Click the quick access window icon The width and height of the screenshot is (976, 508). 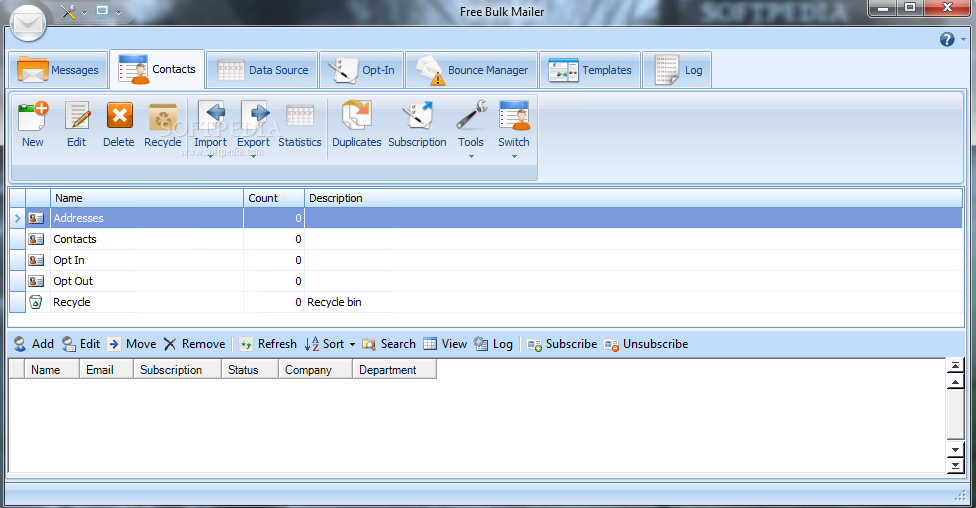[x=102, y=11]
